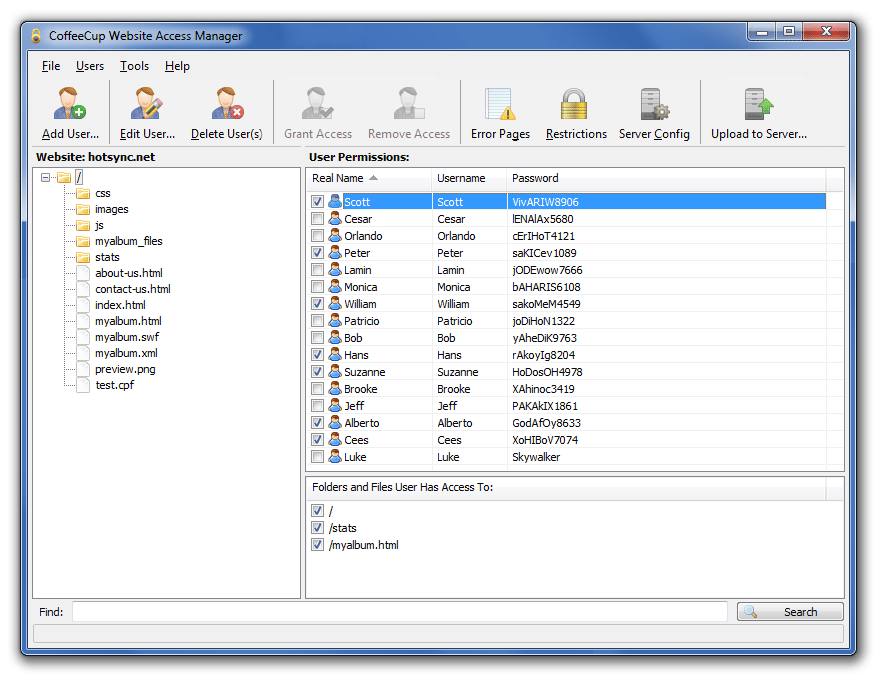Click the about-us.html file icon
This screenshot has width=884, height=685.
83,273
